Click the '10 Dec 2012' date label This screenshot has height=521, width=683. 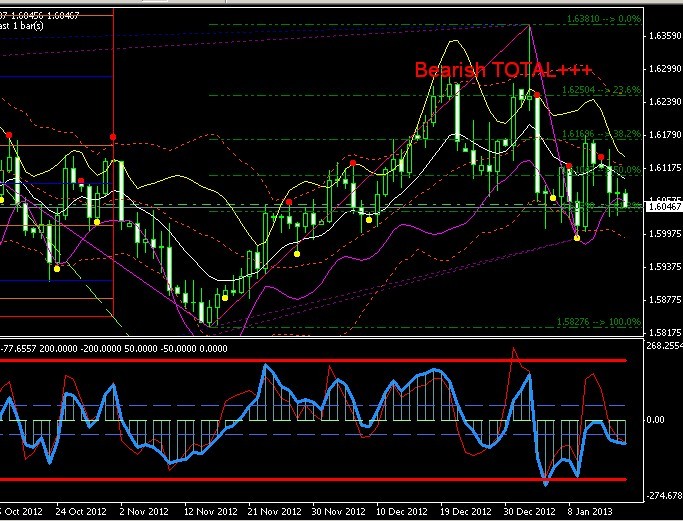point(402,511)
